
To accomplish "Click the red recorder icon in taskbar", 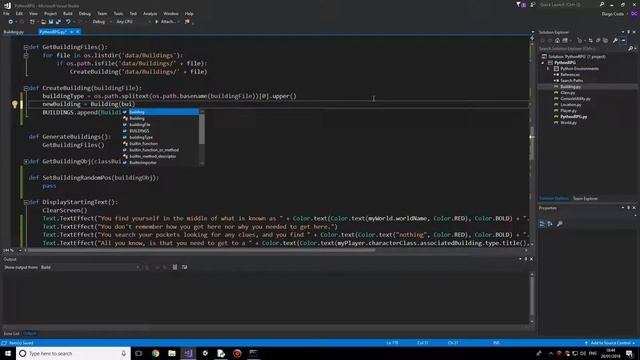I will click(x=237, y=353).
